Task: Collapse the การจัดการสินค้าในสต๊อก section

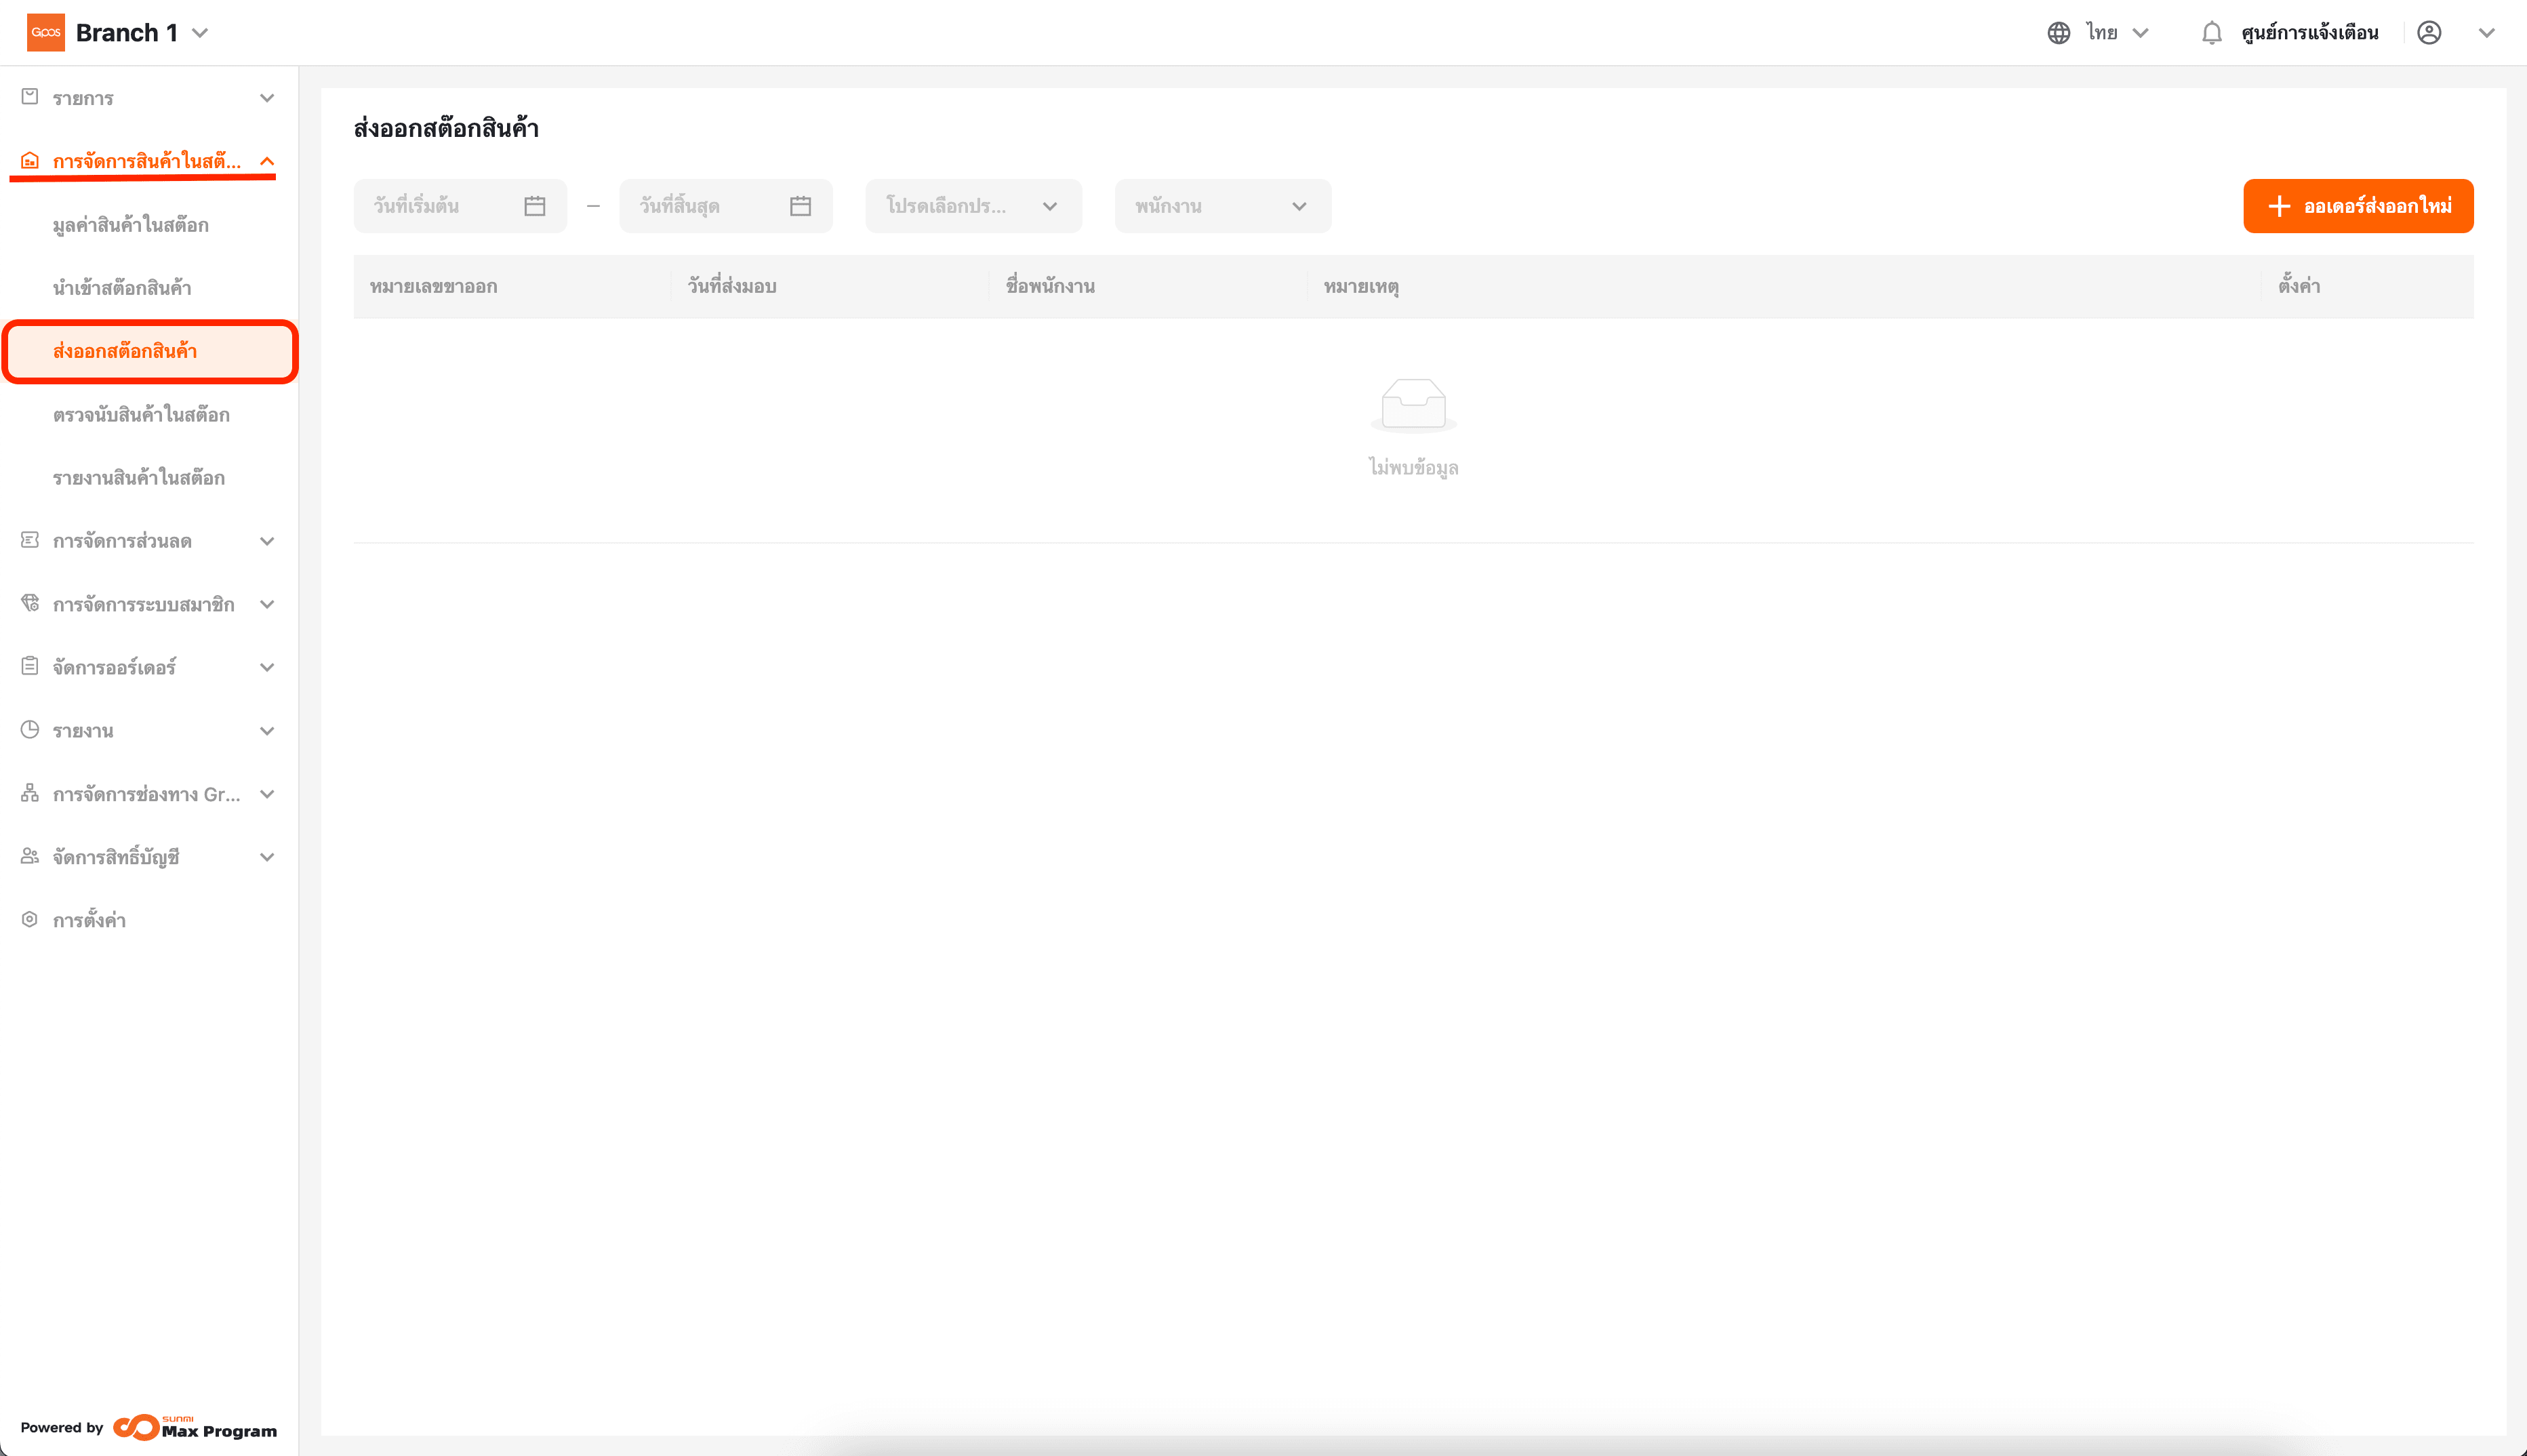Action: 267,161
